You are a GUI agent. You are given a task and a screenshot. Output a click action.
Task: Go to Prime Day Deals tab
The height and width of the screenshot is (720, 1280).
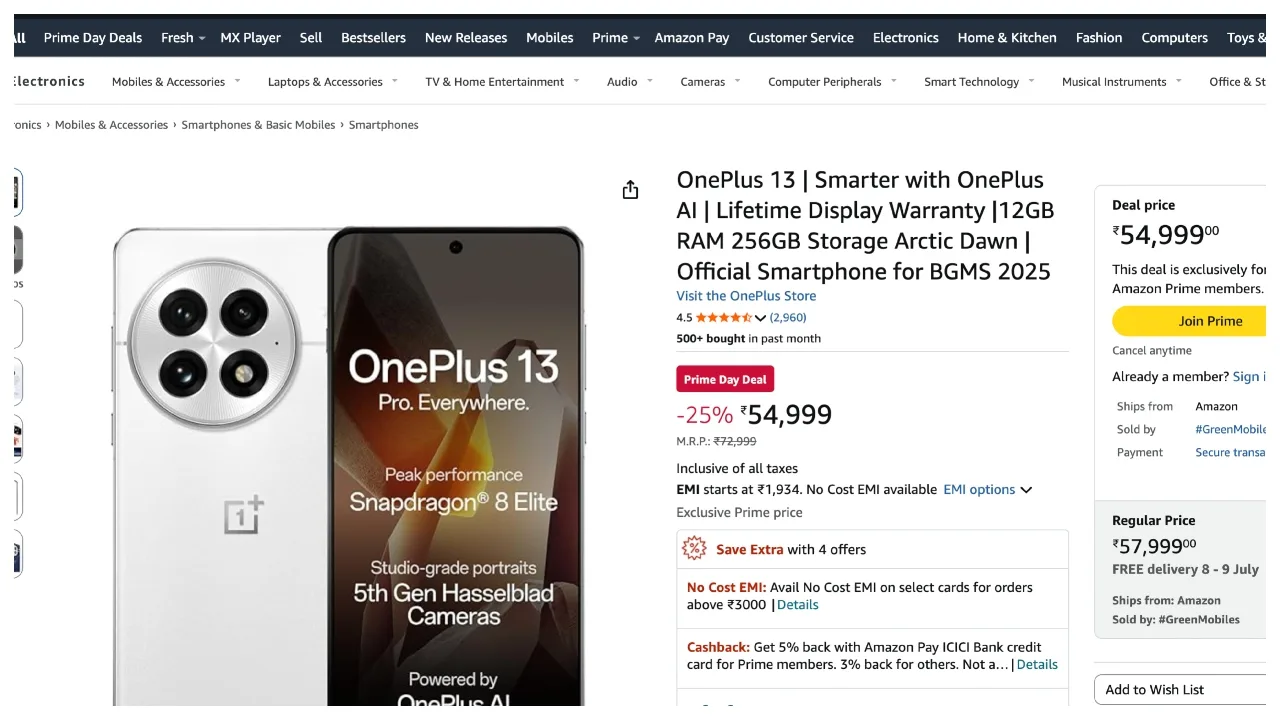[x=93, y=38]
